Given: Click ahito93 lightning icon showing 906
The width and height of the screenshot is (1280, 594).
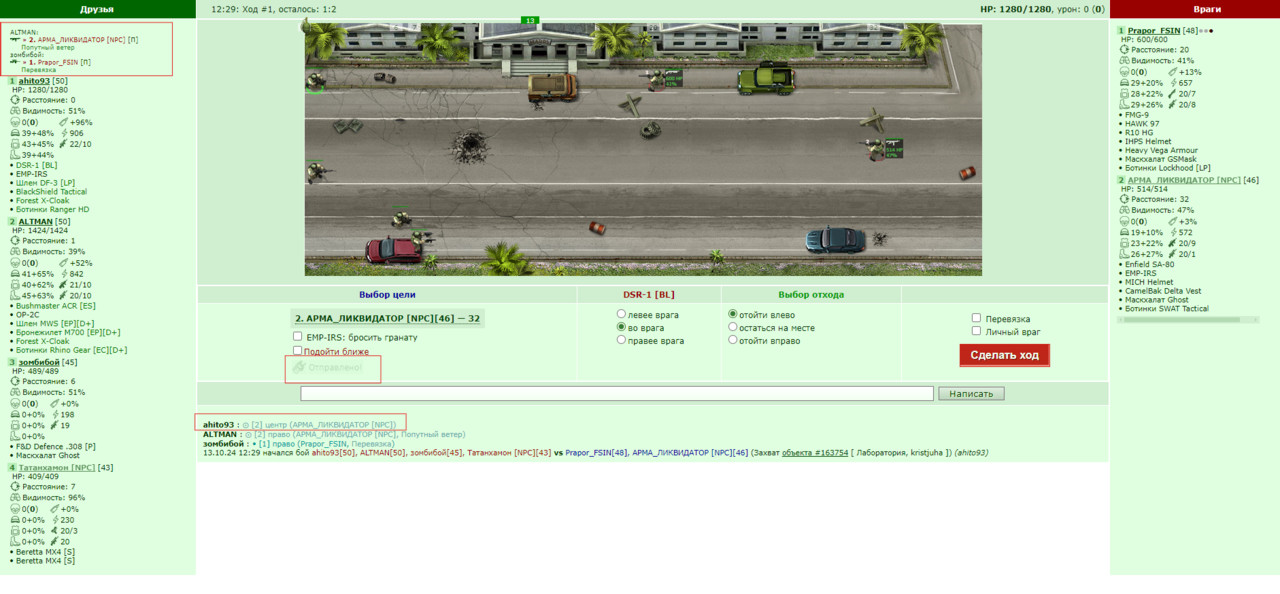Looking at the screenshot, I should coord(65,133).
